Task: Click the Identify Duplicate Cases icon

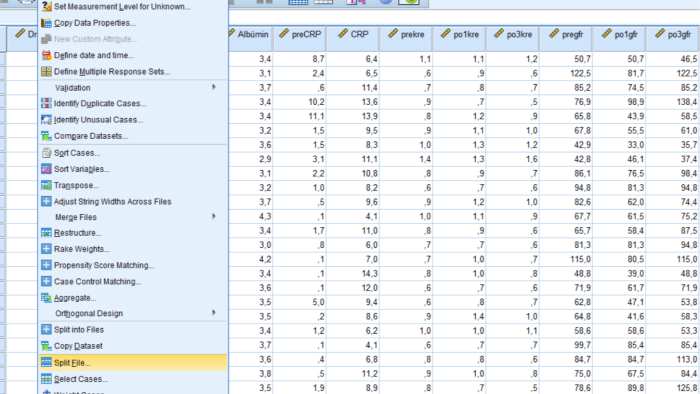Action: click(x=46, y=104)
